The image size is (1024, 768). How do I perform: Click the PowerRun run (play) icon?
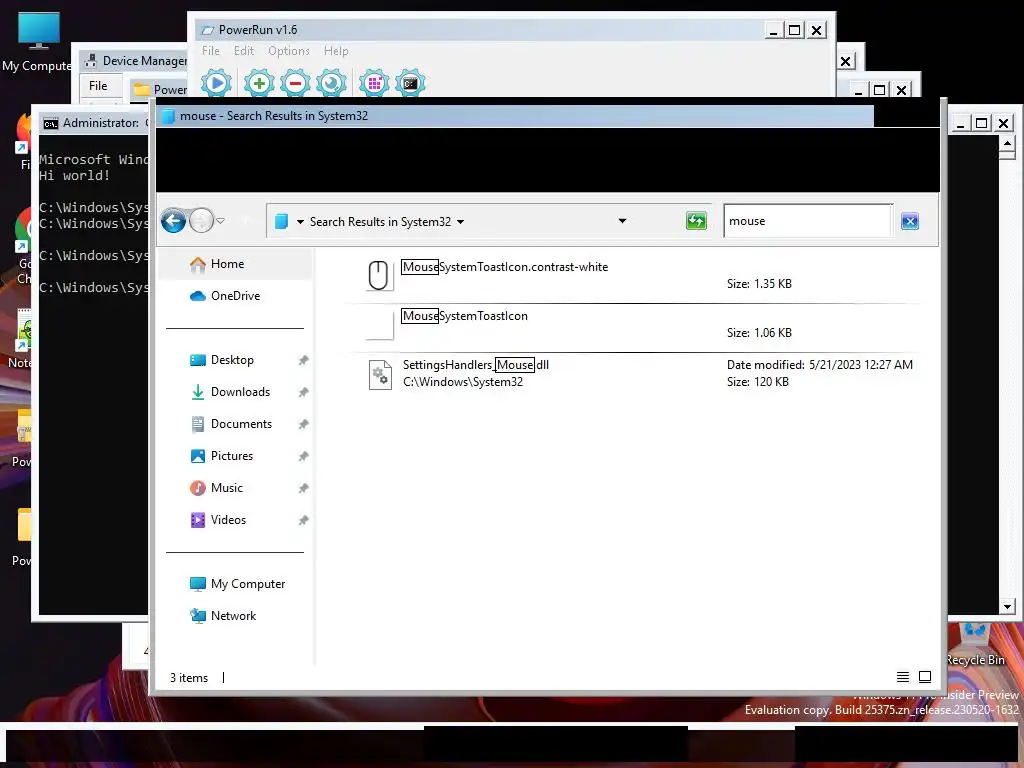[216, 84]
